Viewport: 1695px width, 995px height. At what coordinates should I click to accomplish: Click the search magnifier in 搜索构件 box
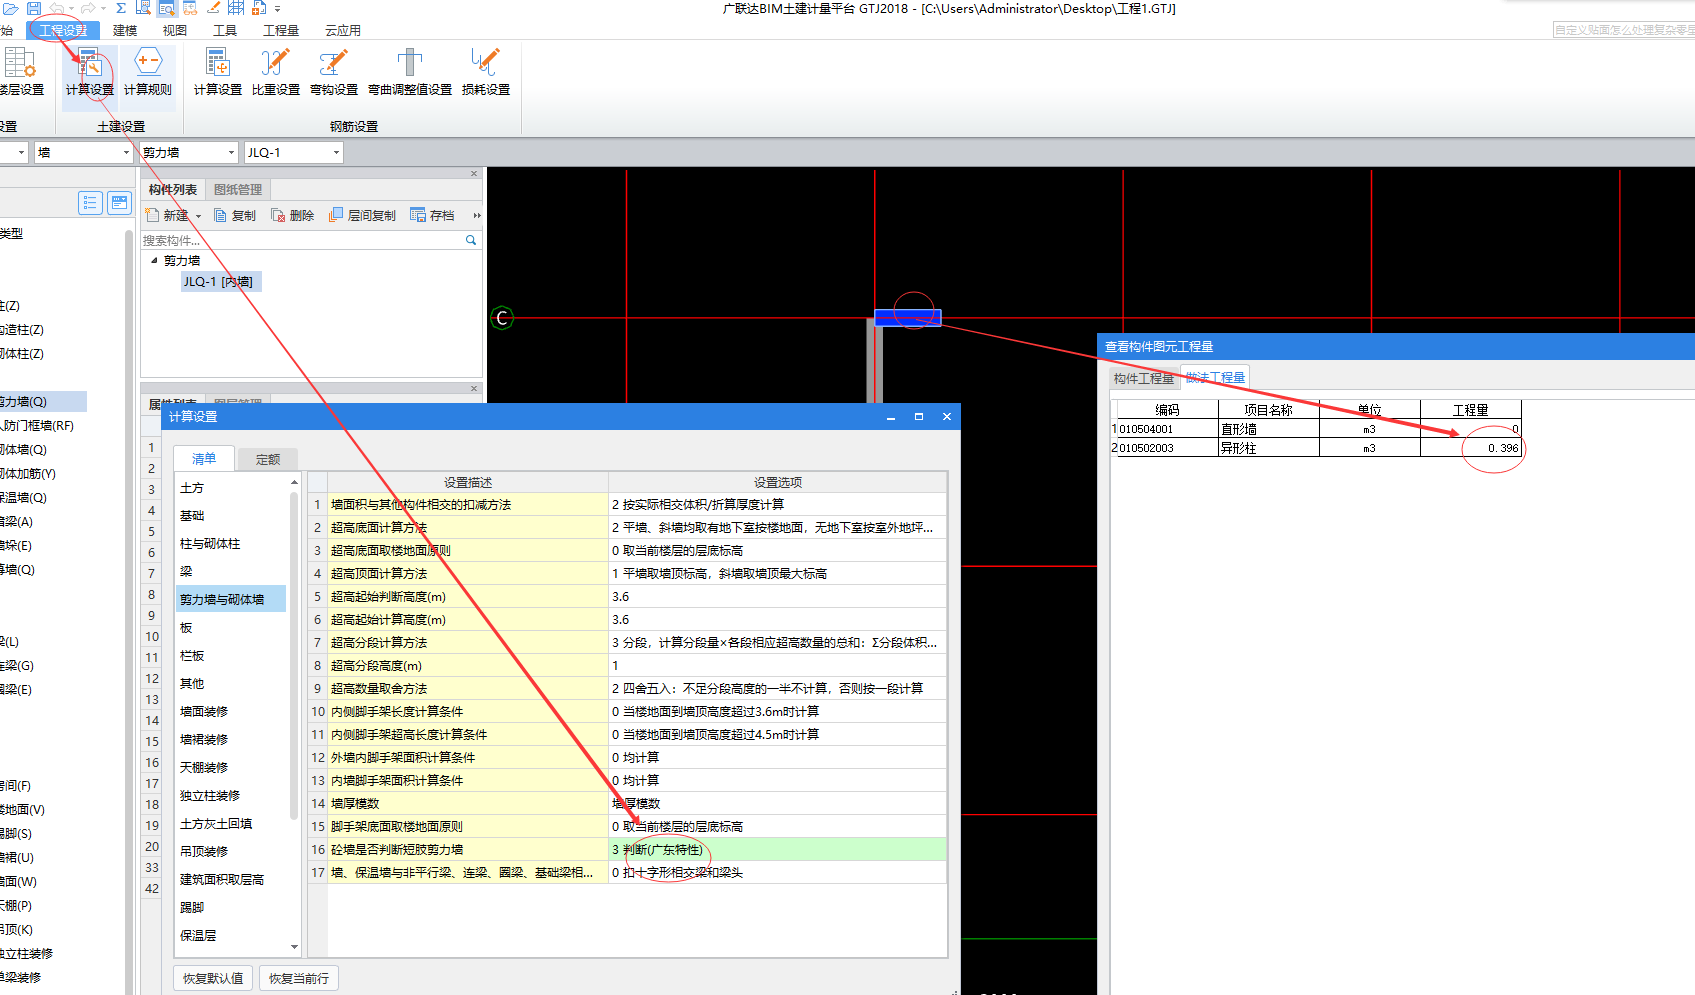(471, 240)
